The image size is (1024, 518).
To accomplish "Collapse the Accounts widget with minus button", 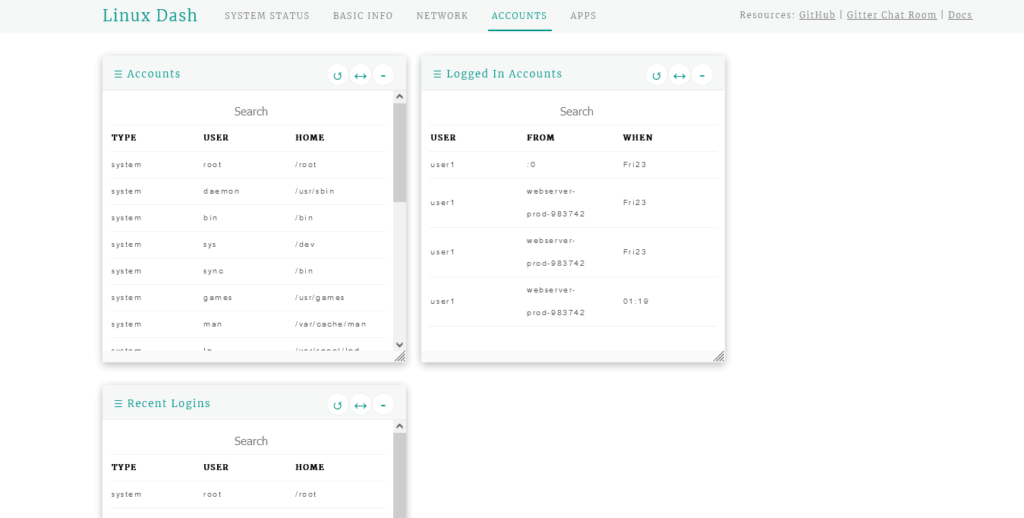I will tap(383, 75).
